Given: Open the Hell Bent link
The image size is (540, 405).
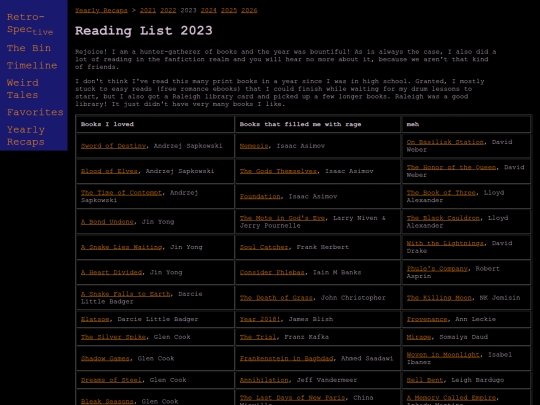Looking at the screenshot, I should pyautogui.click(x=425, y=380).
